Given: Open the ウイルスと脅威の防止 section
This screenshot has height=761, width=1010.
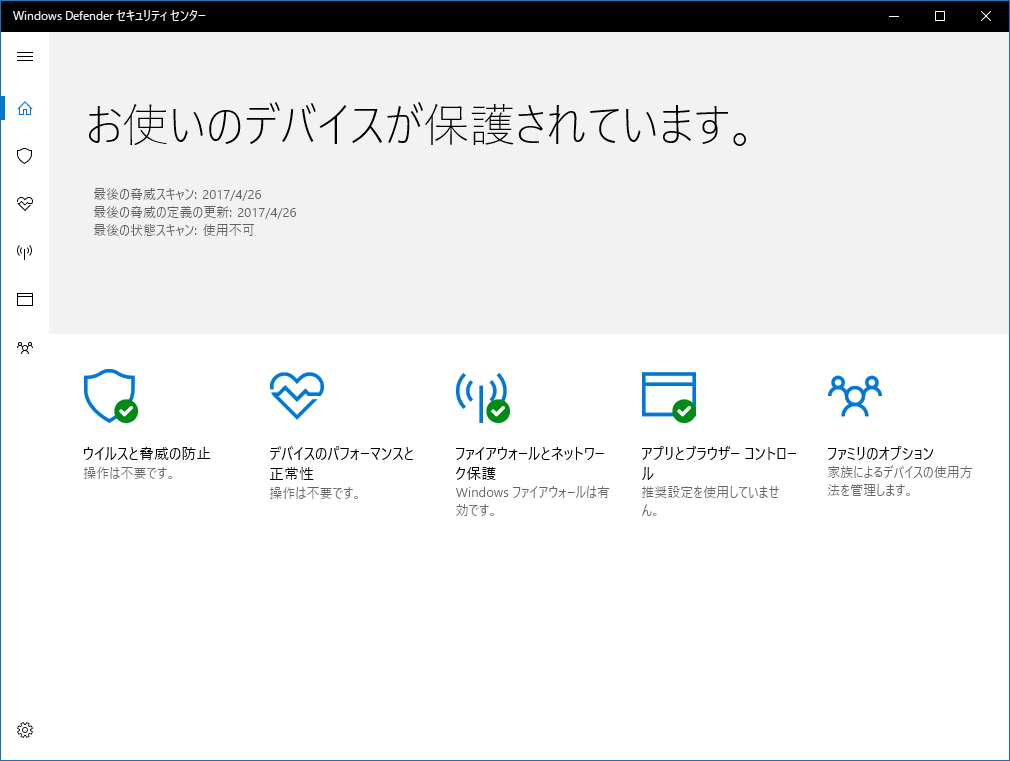Looking at the screenshot, I should pos(149,453).
